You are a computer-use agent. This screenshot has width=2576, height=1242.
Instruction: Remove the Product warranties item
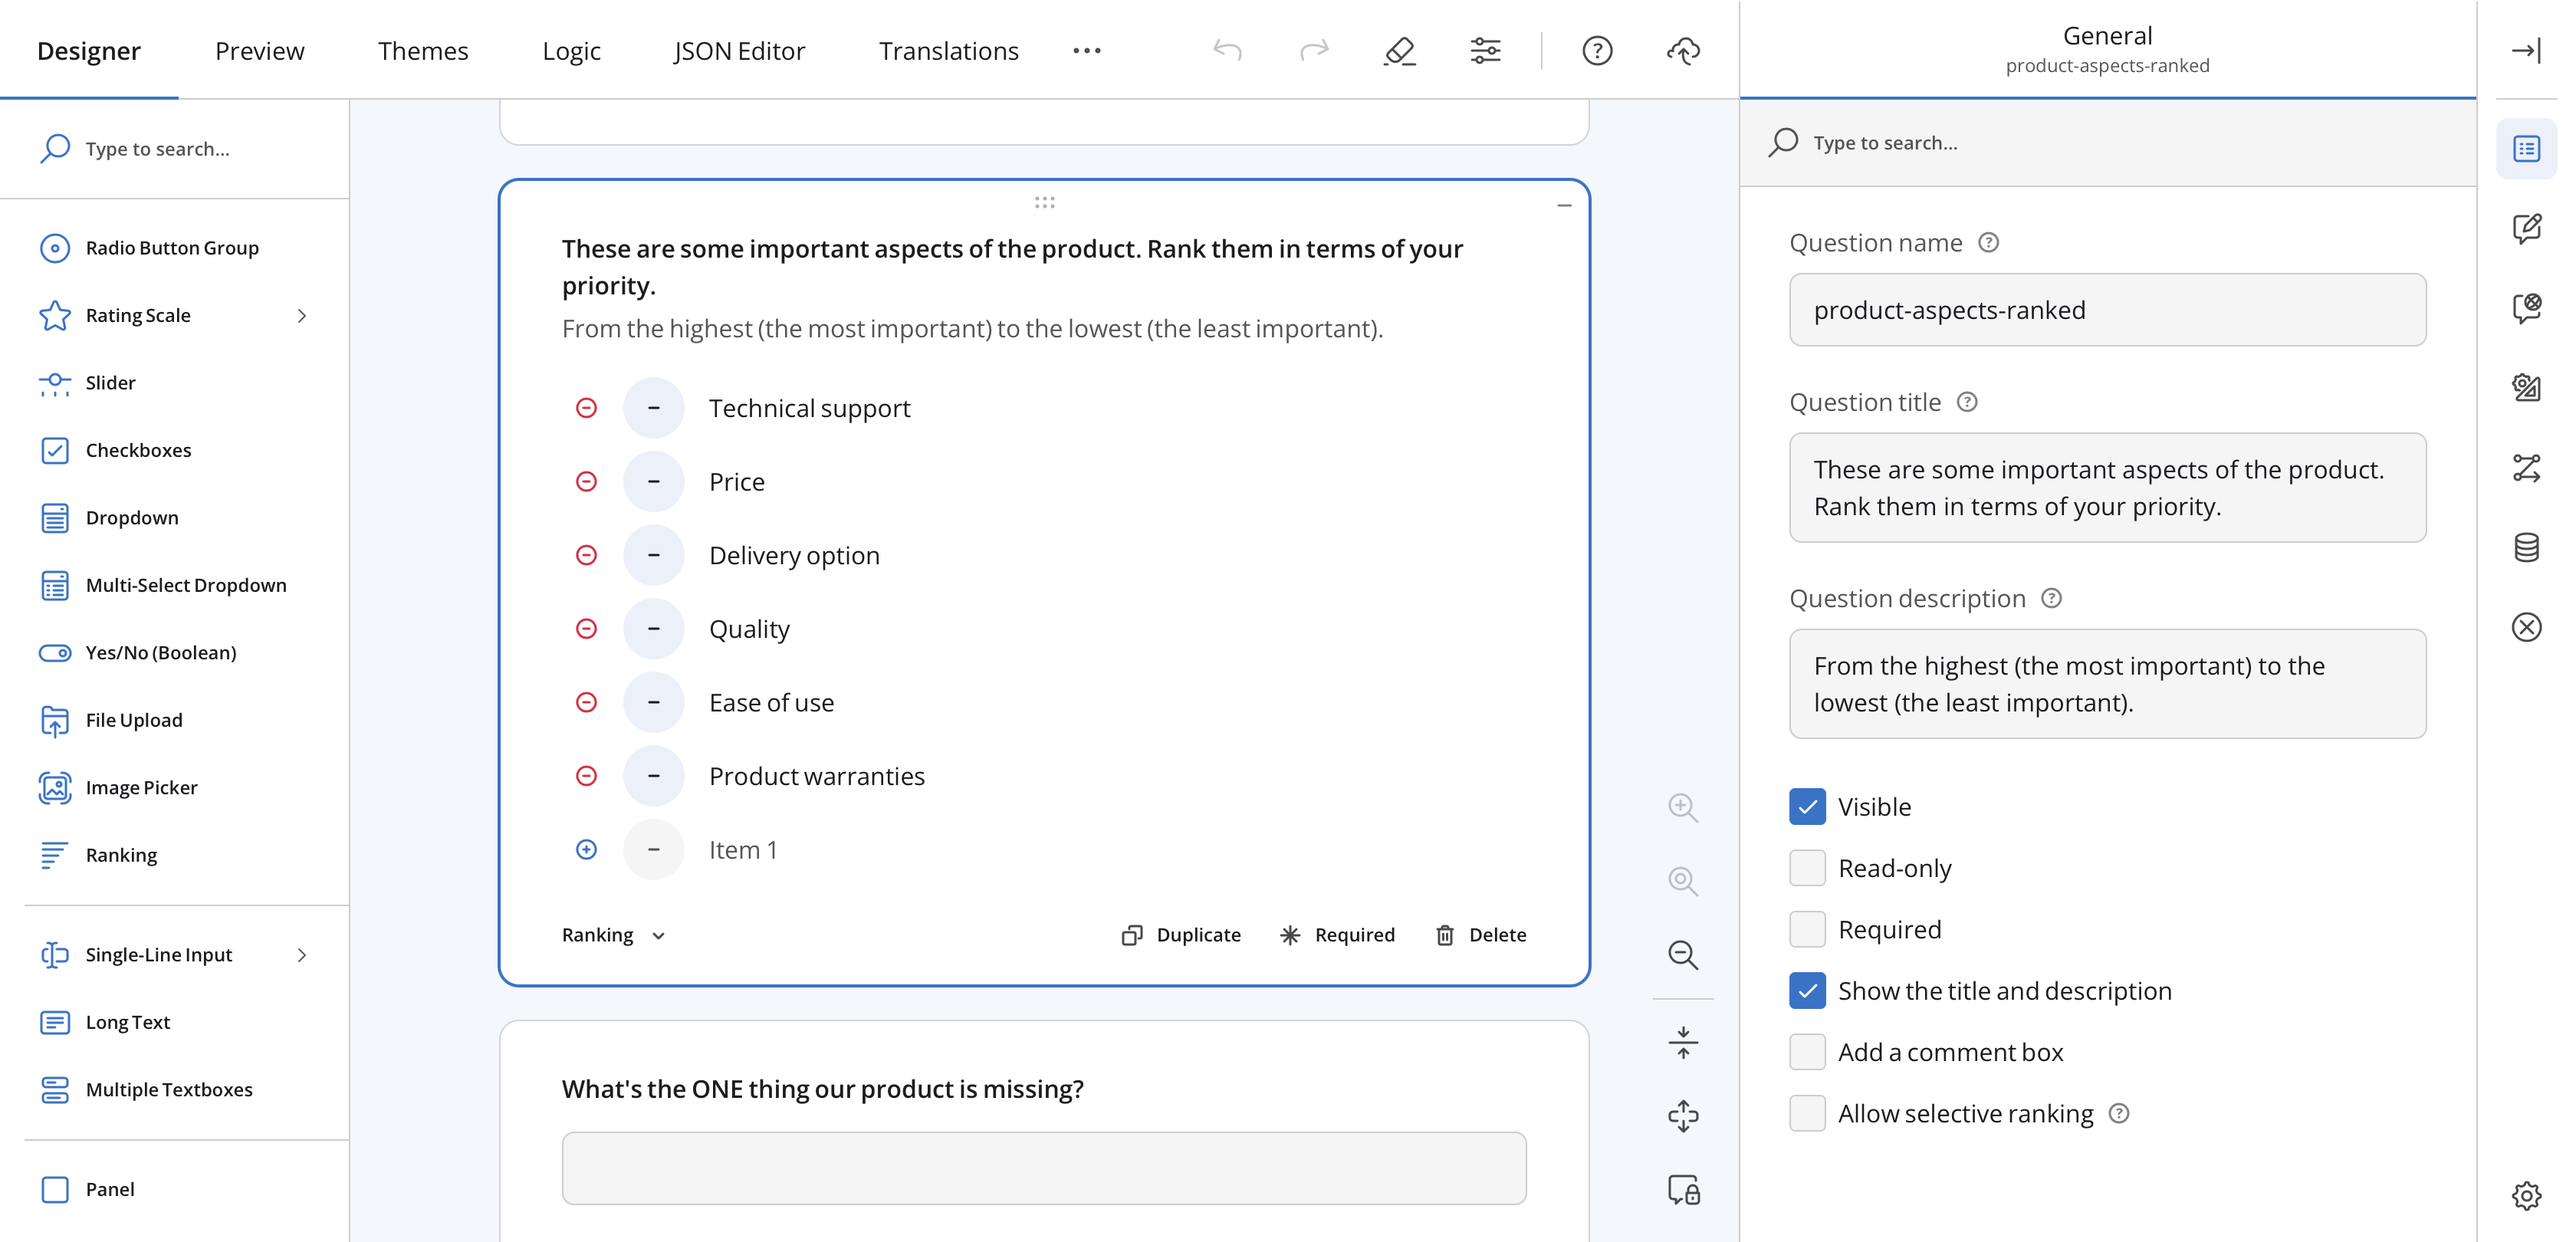[587, 776]
